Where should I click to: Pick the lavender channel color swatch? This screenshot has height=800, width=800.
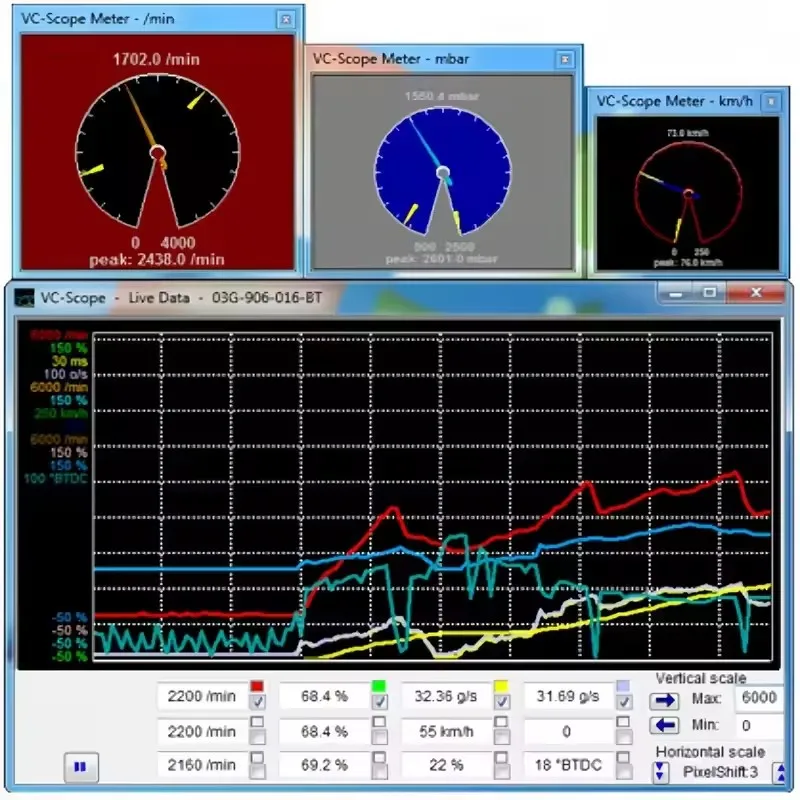coord(623,686)
